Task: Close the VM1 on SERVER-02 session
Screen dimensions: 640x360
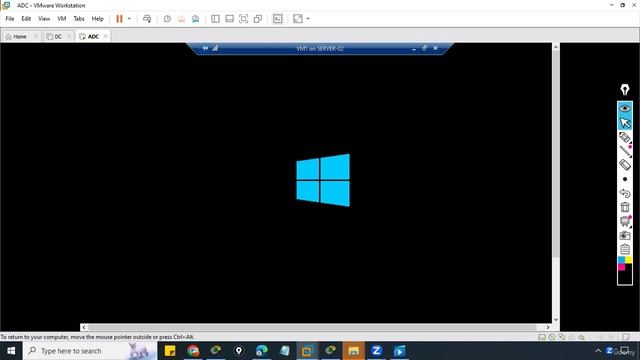Action: coord(436,48)
